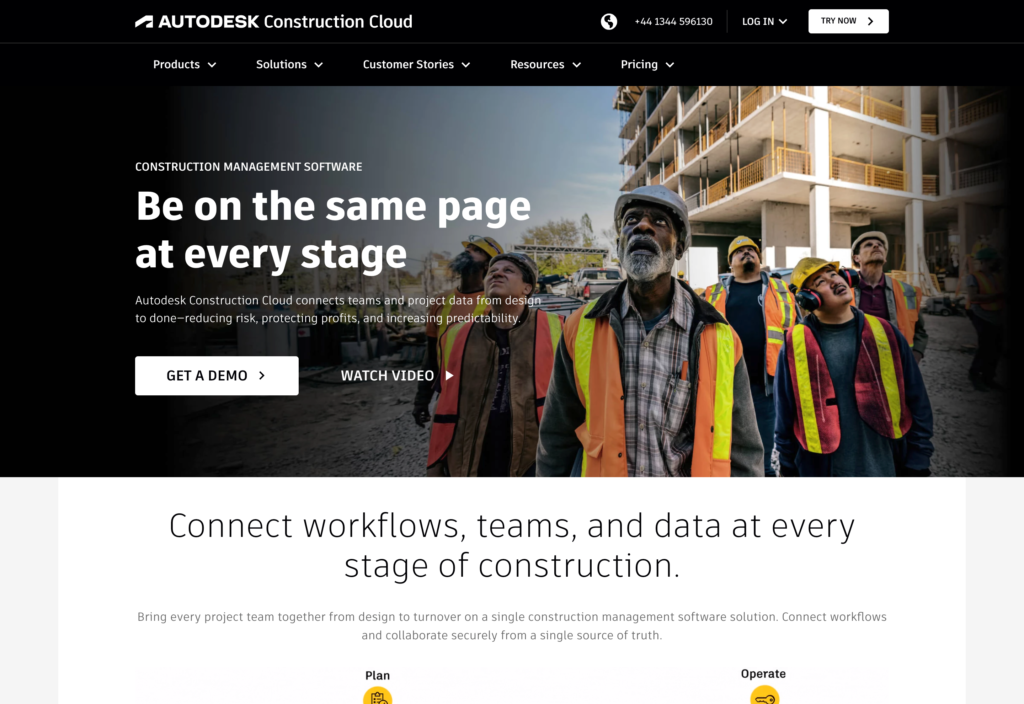Click the Autodesk Construction Cloud logo
This screenshot has height=704, width=1024.
[x=274, y=22]
